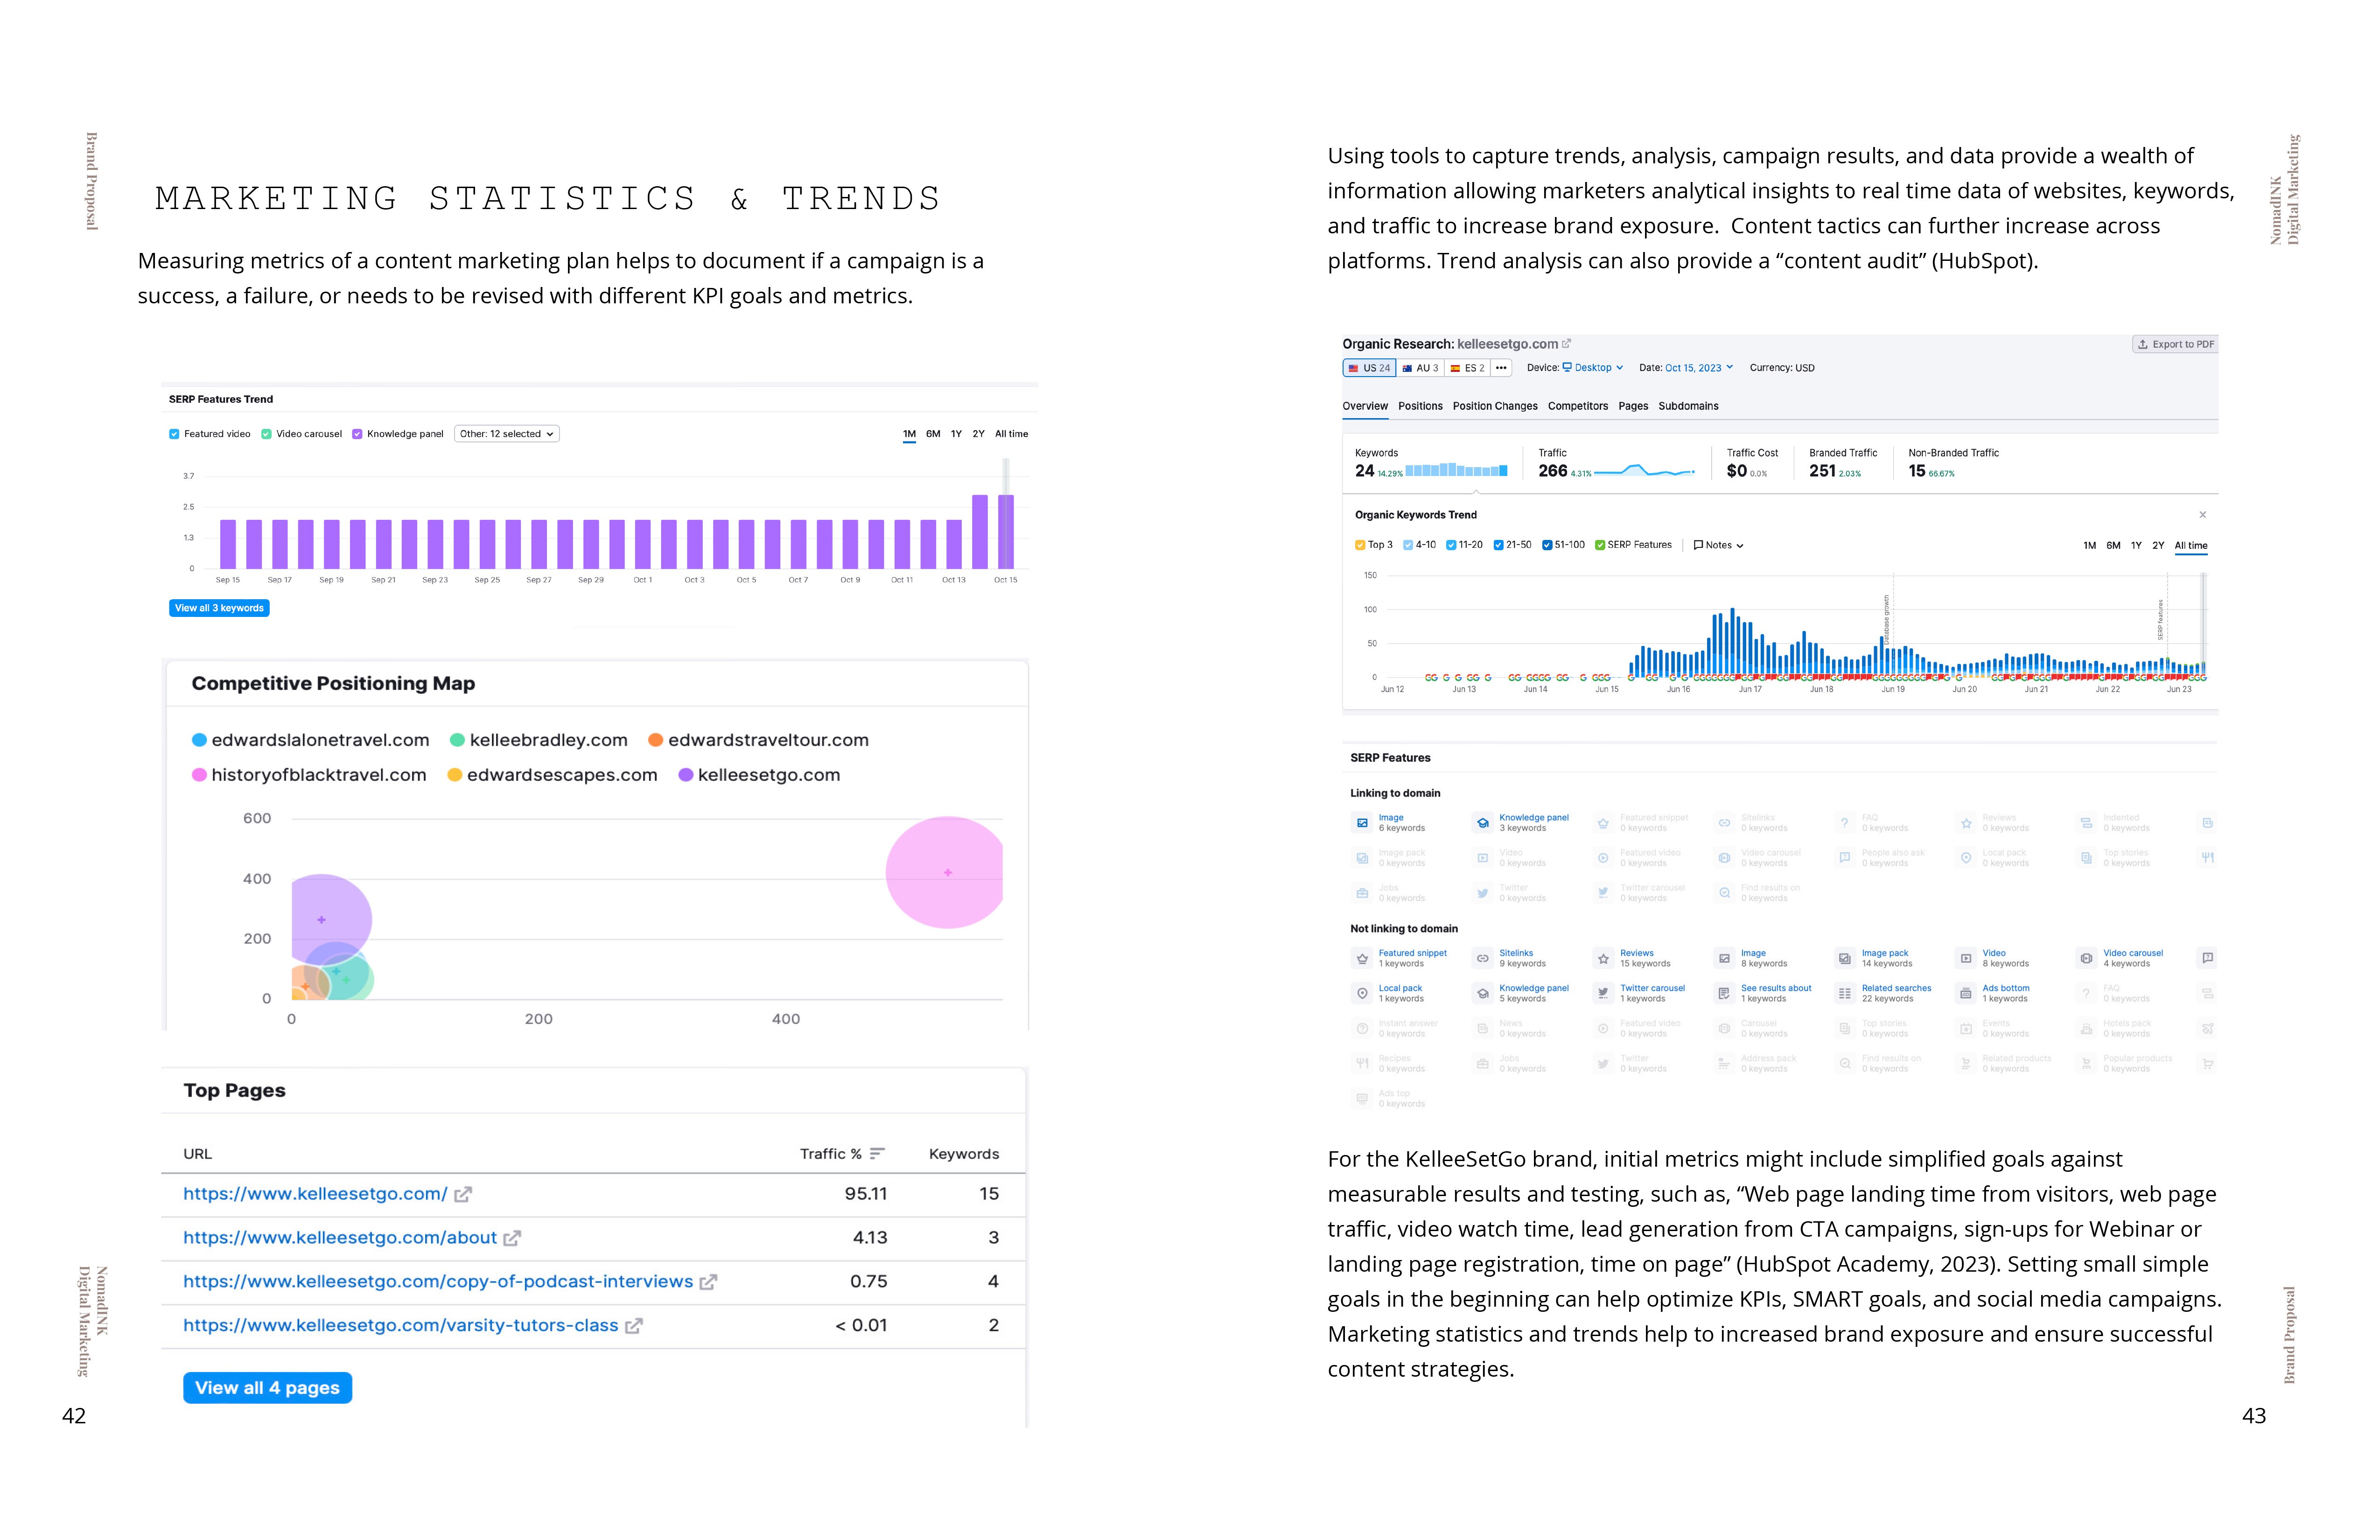This screenshot has height=1540, width=2380.
Task: Click the Image icon under Linking to domain
Action: pos(1362,823)
